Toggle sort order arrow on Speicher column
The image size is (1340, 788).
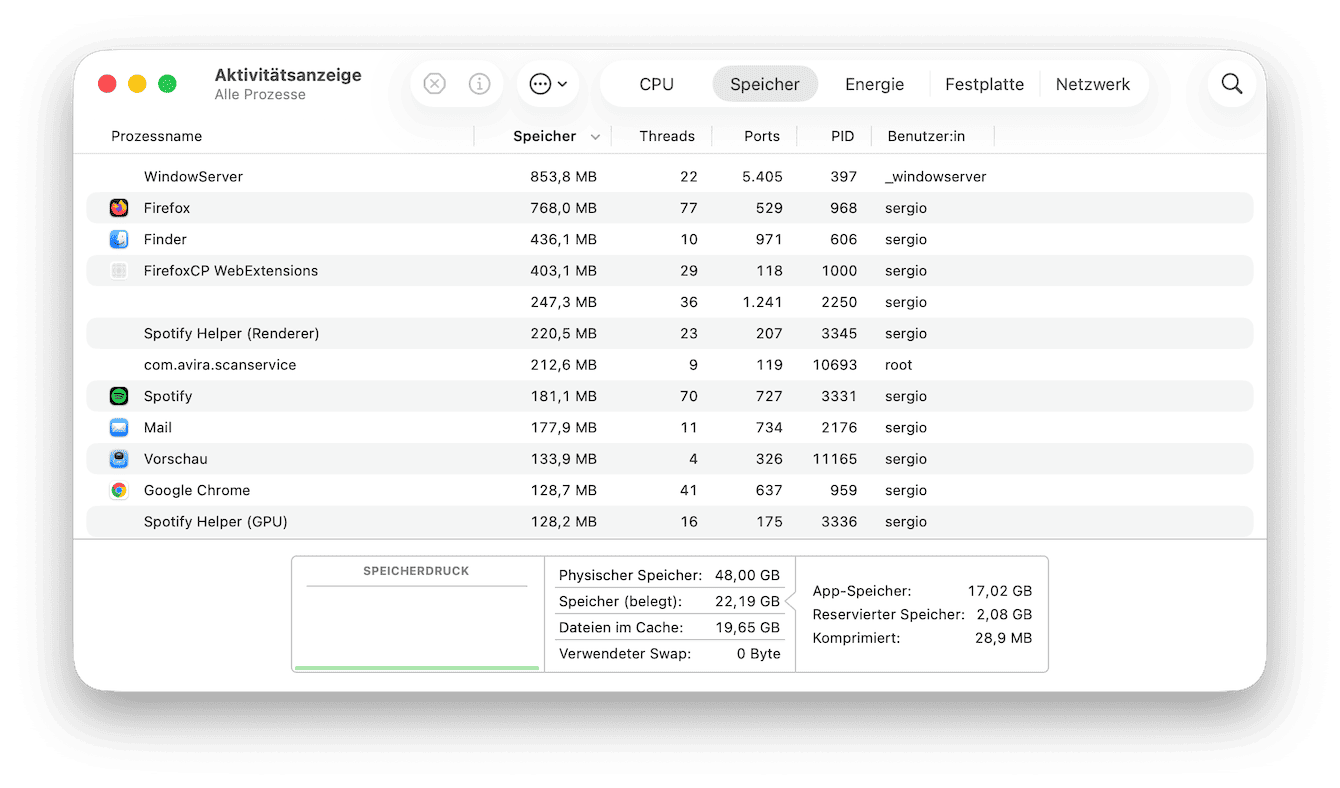coord(596,137)
